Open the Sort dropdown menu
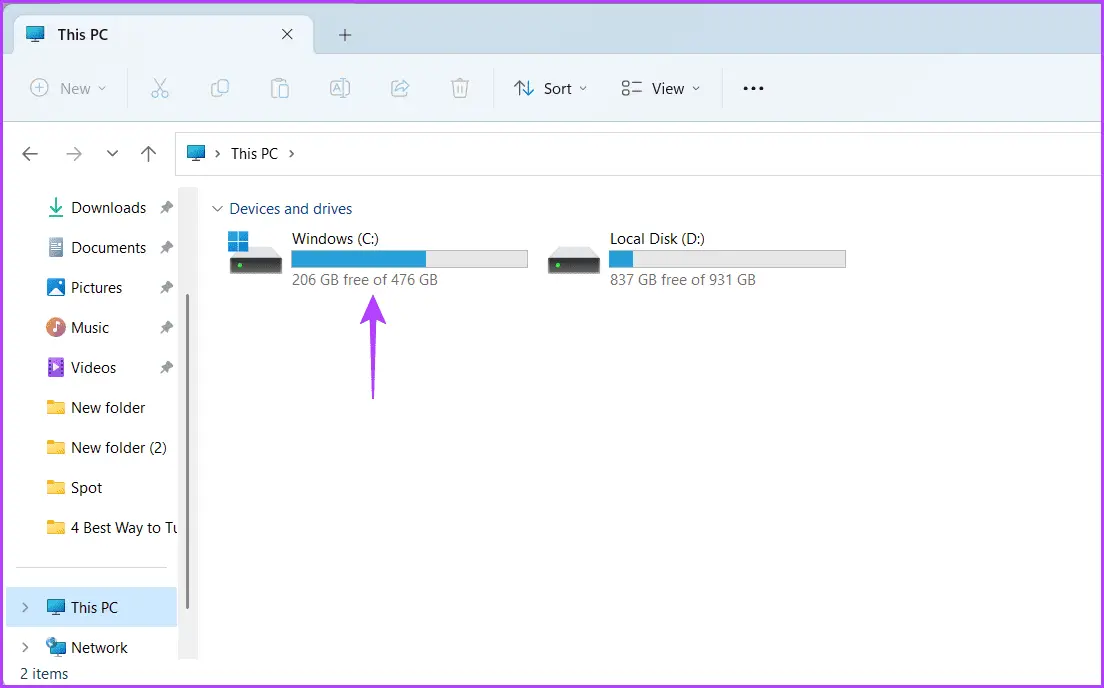 coord(551,88)
